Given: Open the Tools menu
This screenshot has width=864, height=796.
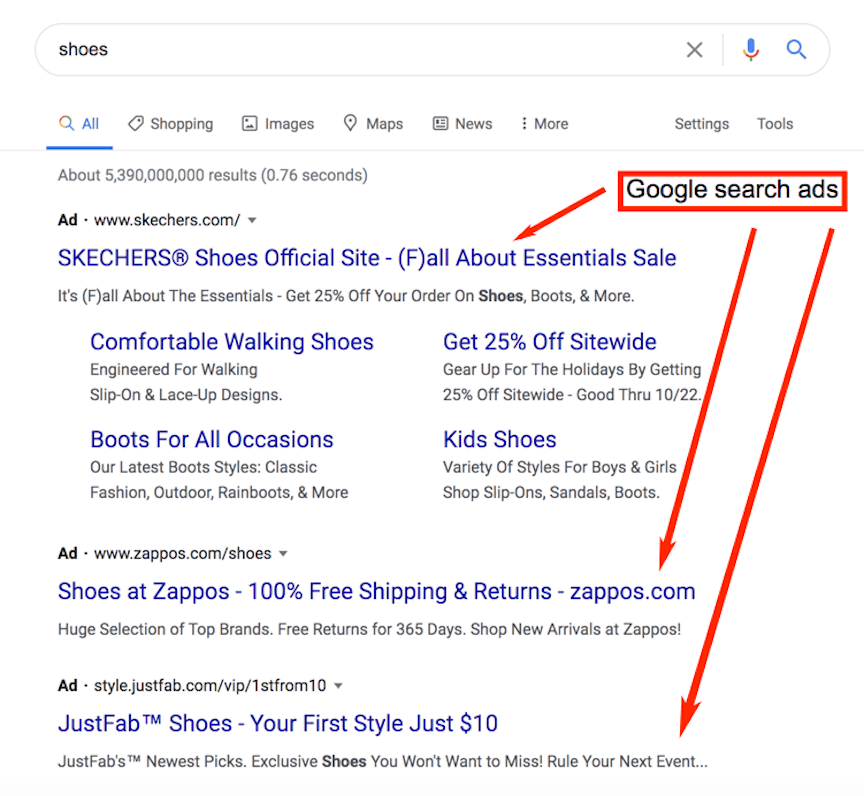Looking at the screenshot, I should click(x=774, y=123).
